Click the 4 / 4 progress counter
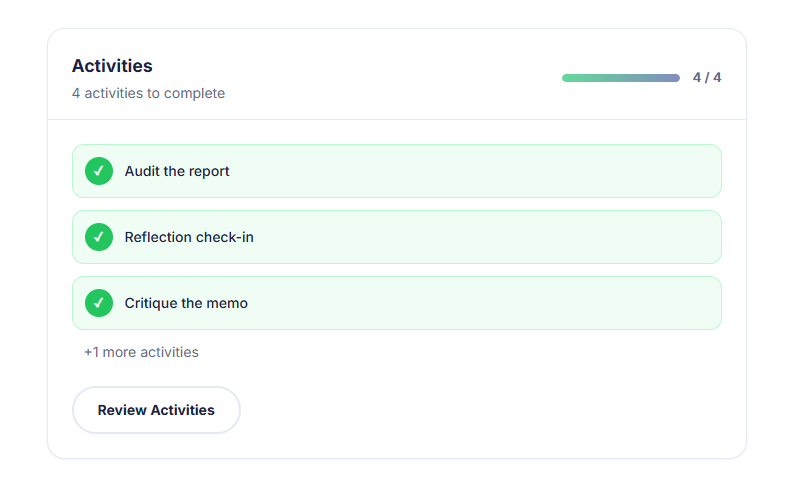 click(707, 78)
